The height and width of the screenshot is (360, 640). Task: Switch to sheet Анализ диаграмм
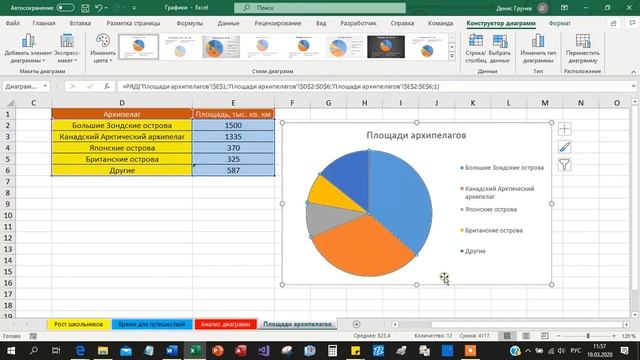pyautogui.click(x=225, y=324)
